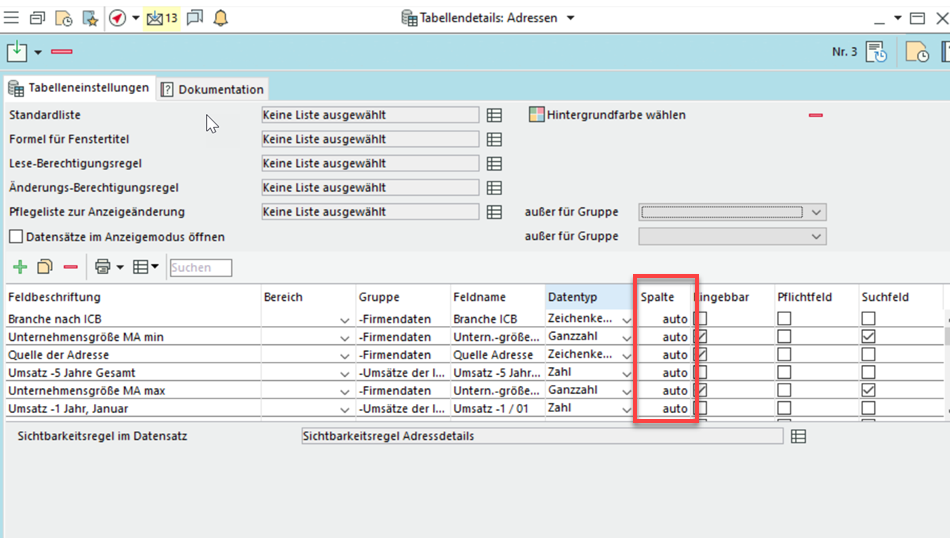Select the Tabelleneinstellungen tab

pyautogui.click(x=79, y=88)
